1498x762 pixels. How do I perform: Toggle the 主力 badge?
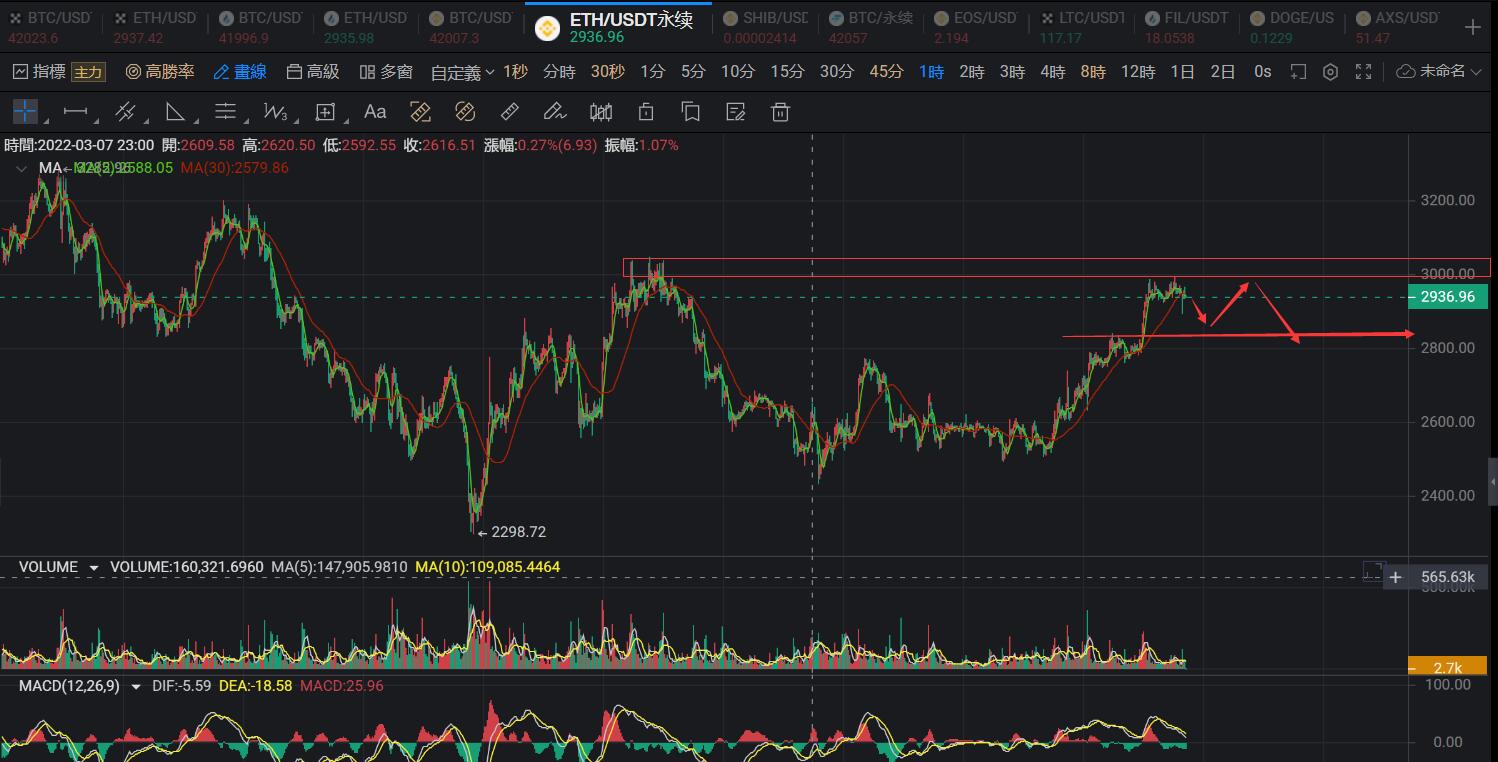click(x=88, y=72)
